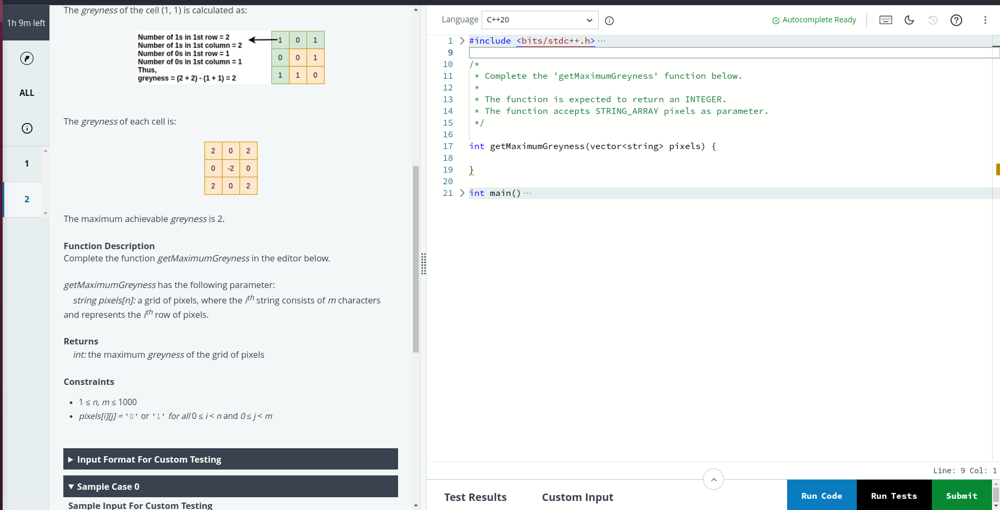Open the info icon in left sidebar

click(27, 128)
